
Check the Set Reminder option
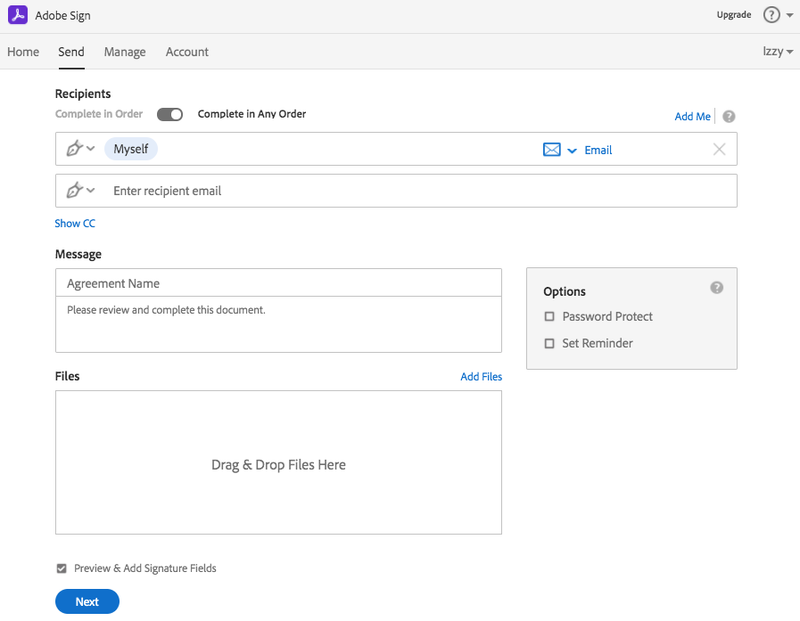(549, 343)
